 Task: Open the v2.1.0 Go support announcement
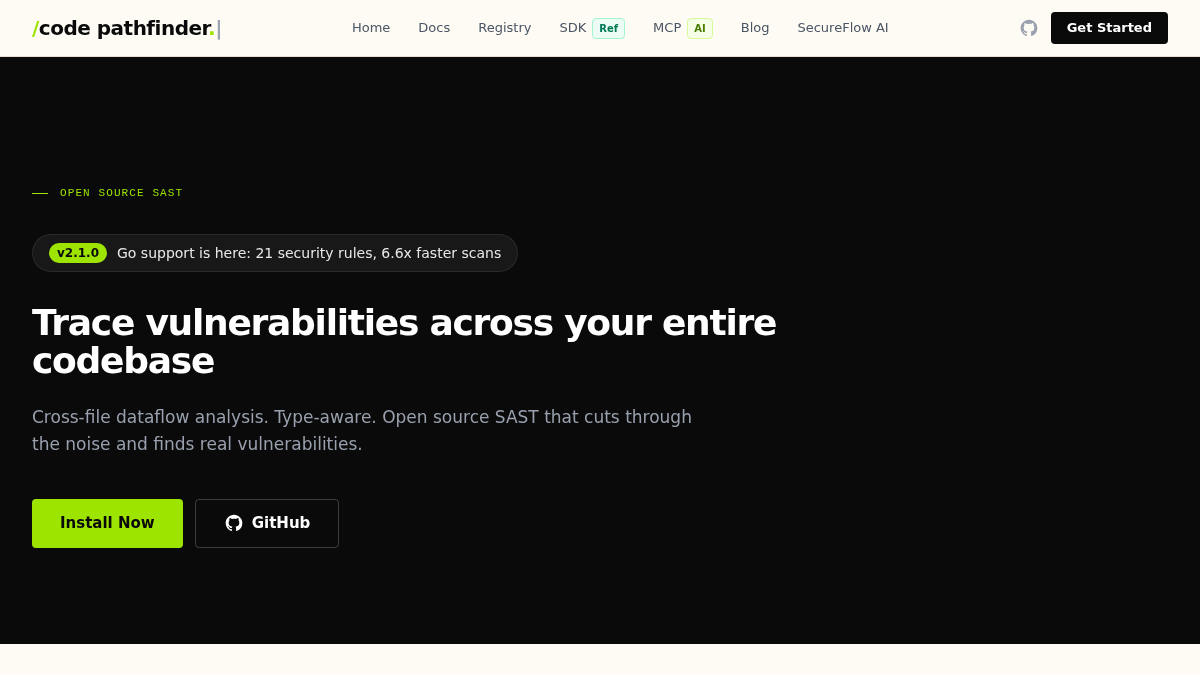click(x=275, y=253)
